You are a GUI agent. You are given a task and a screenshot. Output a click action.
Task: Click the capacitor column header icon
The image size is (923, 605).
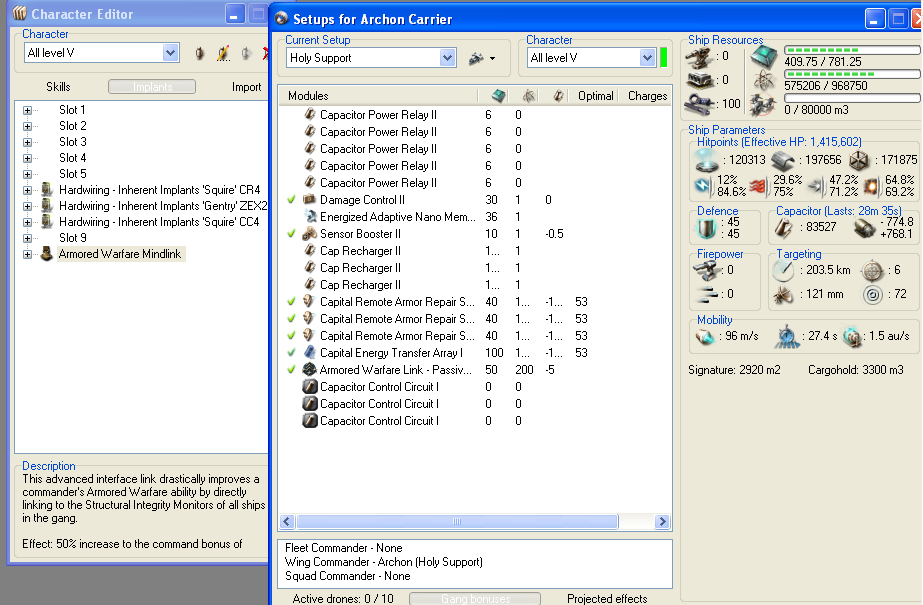(558, 96)
